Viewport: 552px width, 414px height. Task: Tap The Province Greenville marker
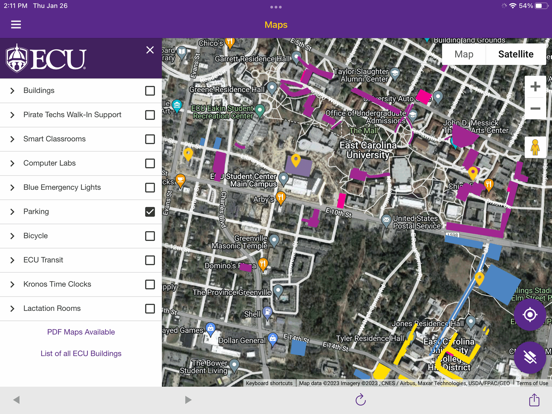click(x=278, y=291)
